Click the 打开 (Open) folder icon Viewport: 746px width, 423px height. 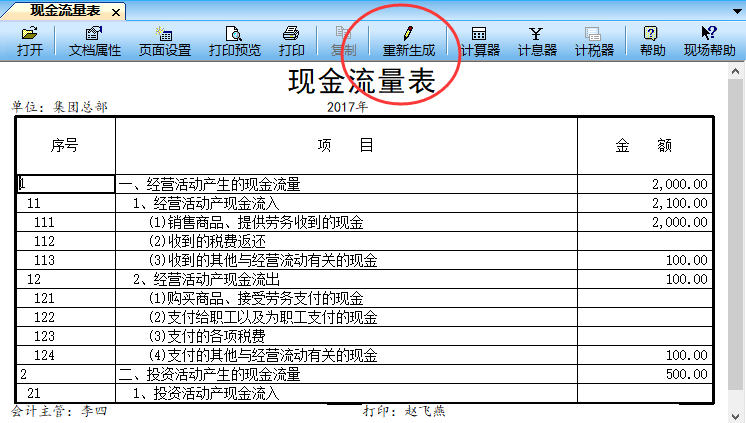(x=29, y=41)
